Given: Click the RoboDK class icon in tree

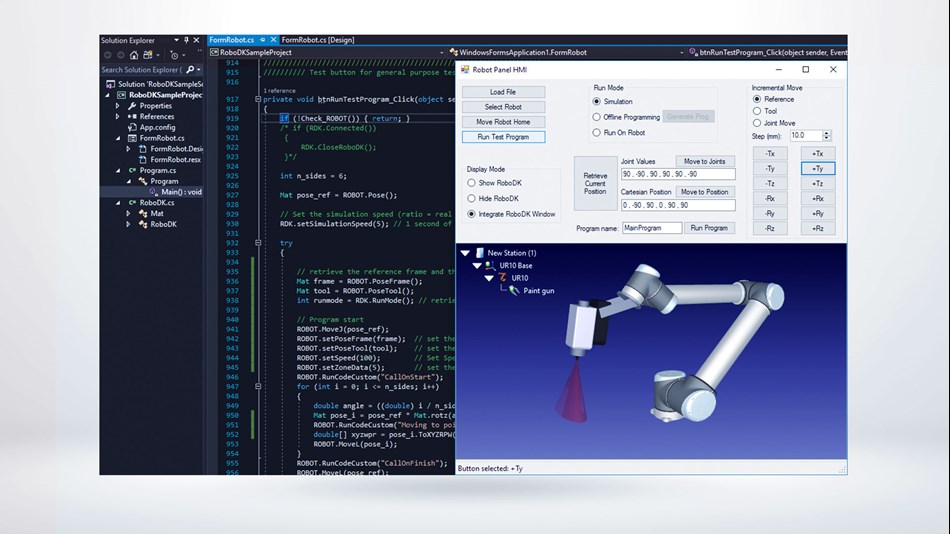Looking at the screenshot, I should point(144,224).
